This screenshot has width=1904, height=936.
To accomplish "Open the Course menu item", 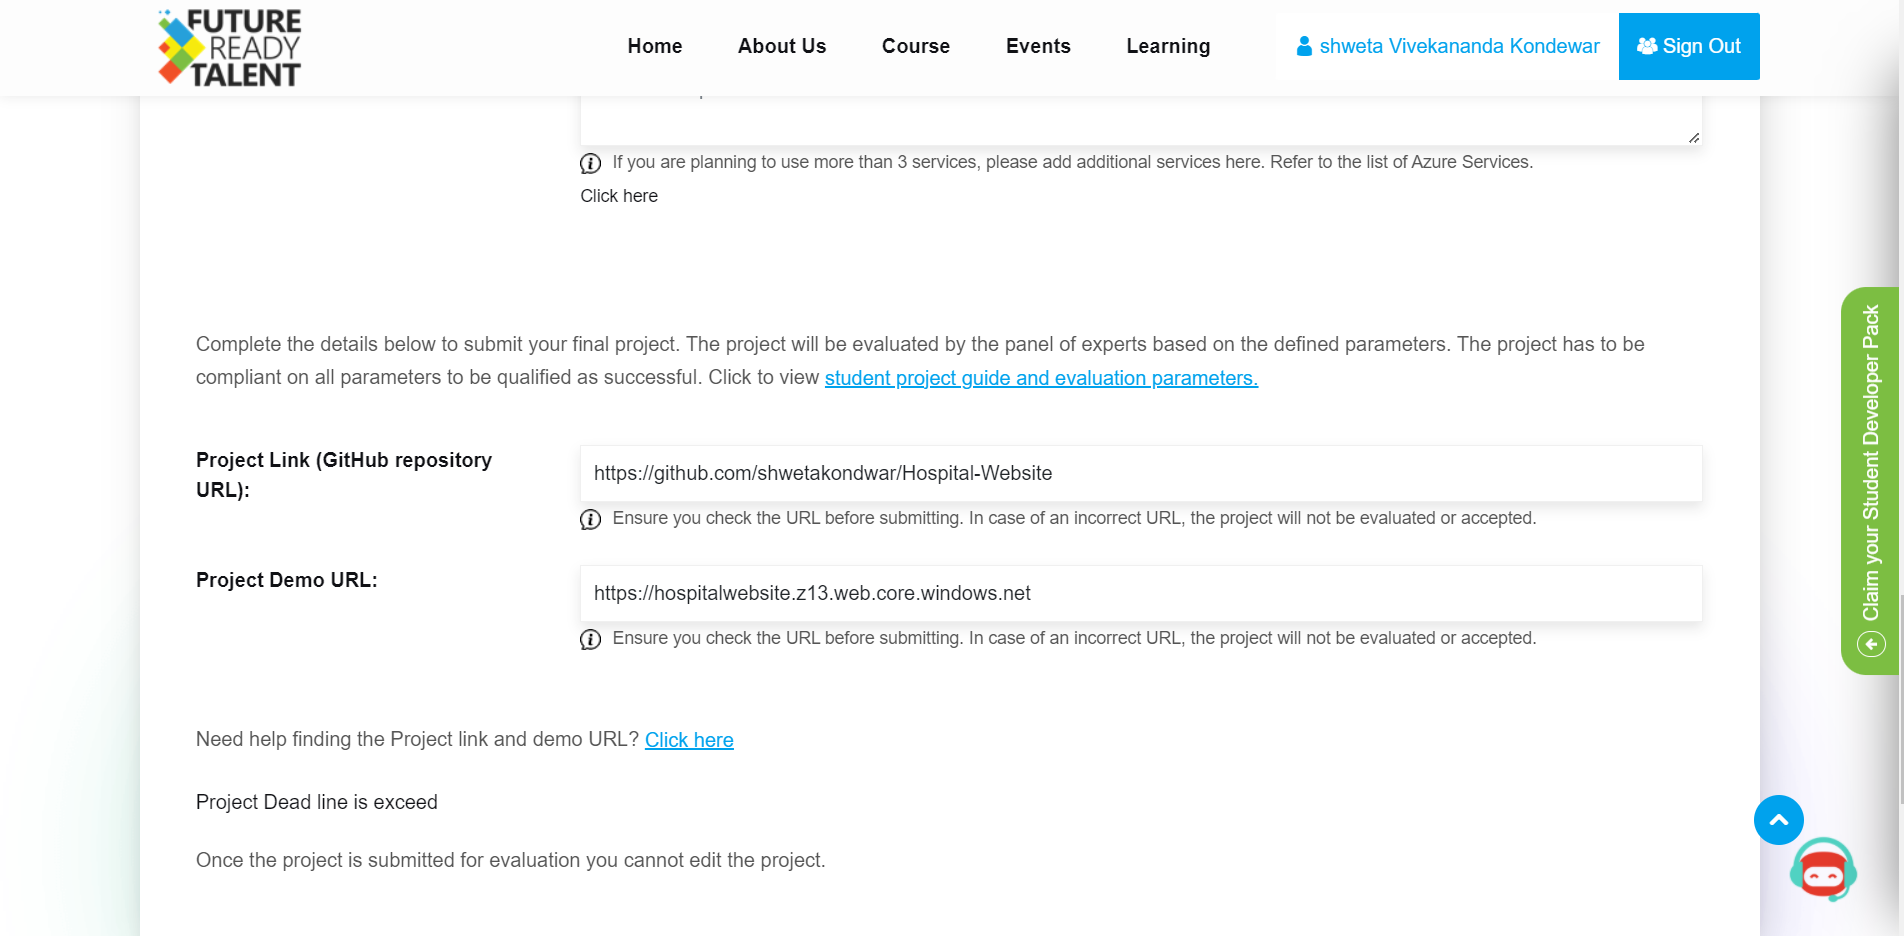I will [916, 46].
